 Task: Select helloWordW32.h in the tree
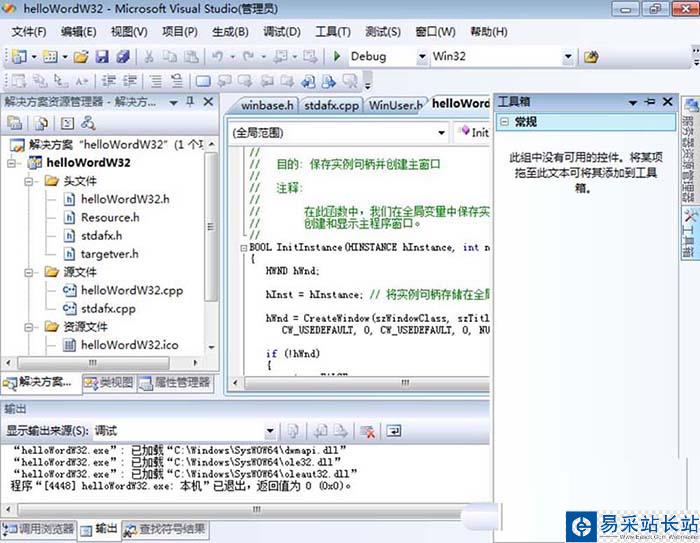click(x=125, y=199)
